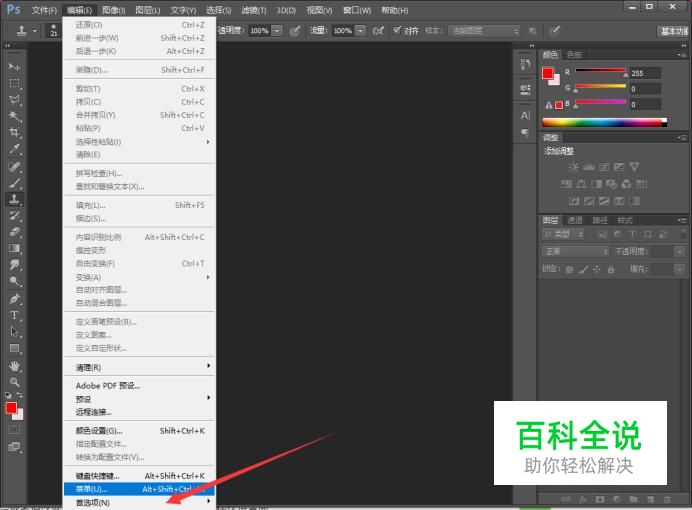Select the Eyedropper tool
Screen dimensions: 692x510
coord(14,149)
